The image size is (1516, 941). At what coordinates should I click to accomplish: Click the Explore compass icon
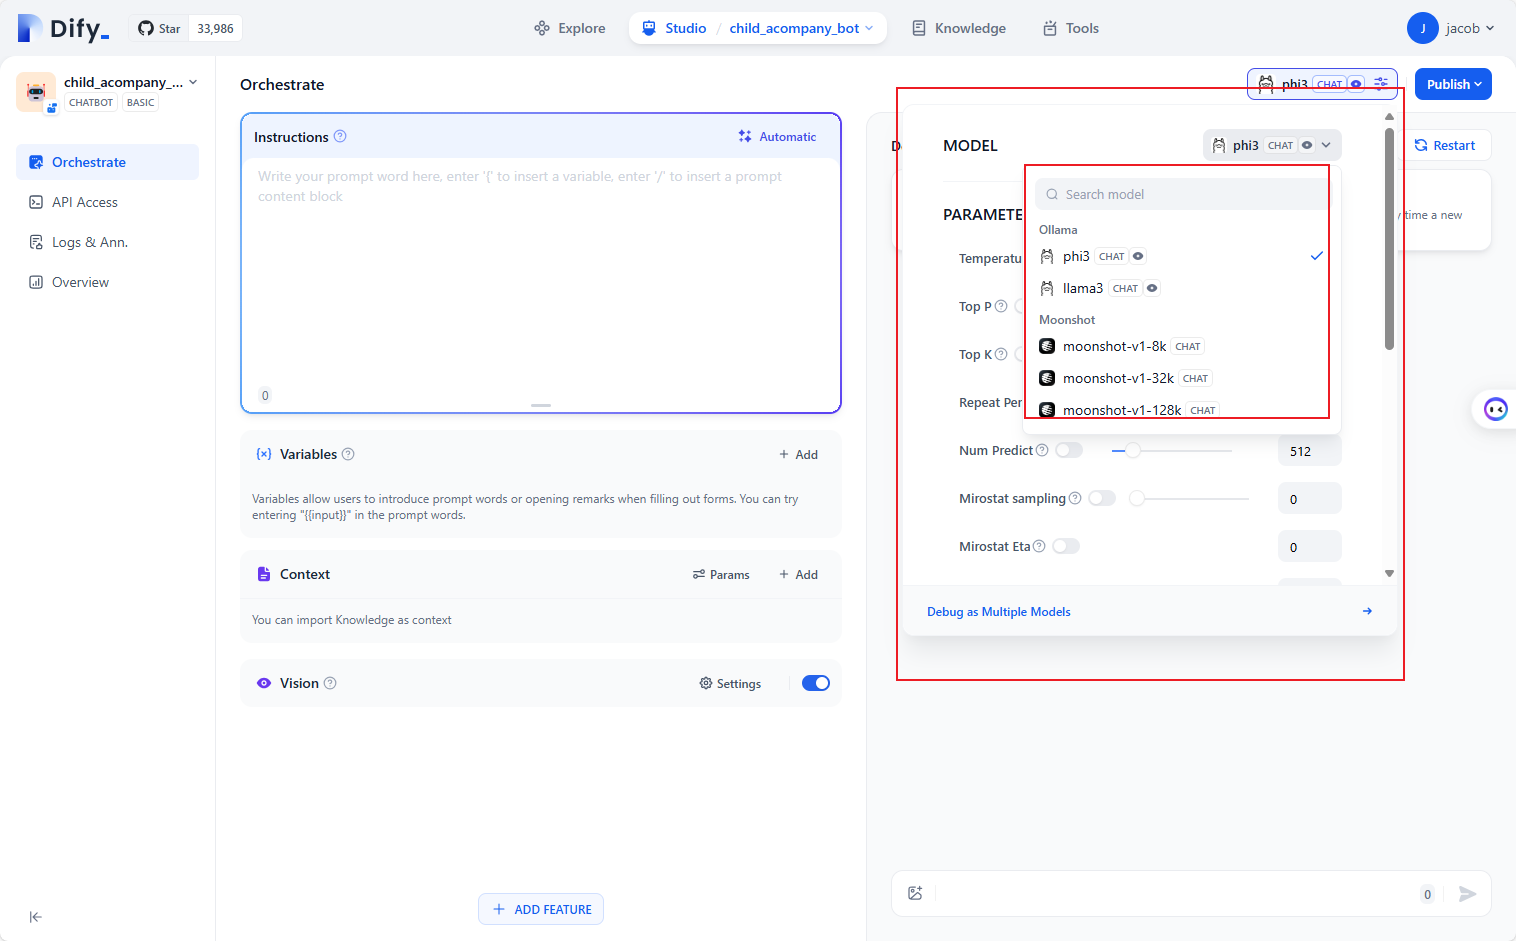click(542, 28)
